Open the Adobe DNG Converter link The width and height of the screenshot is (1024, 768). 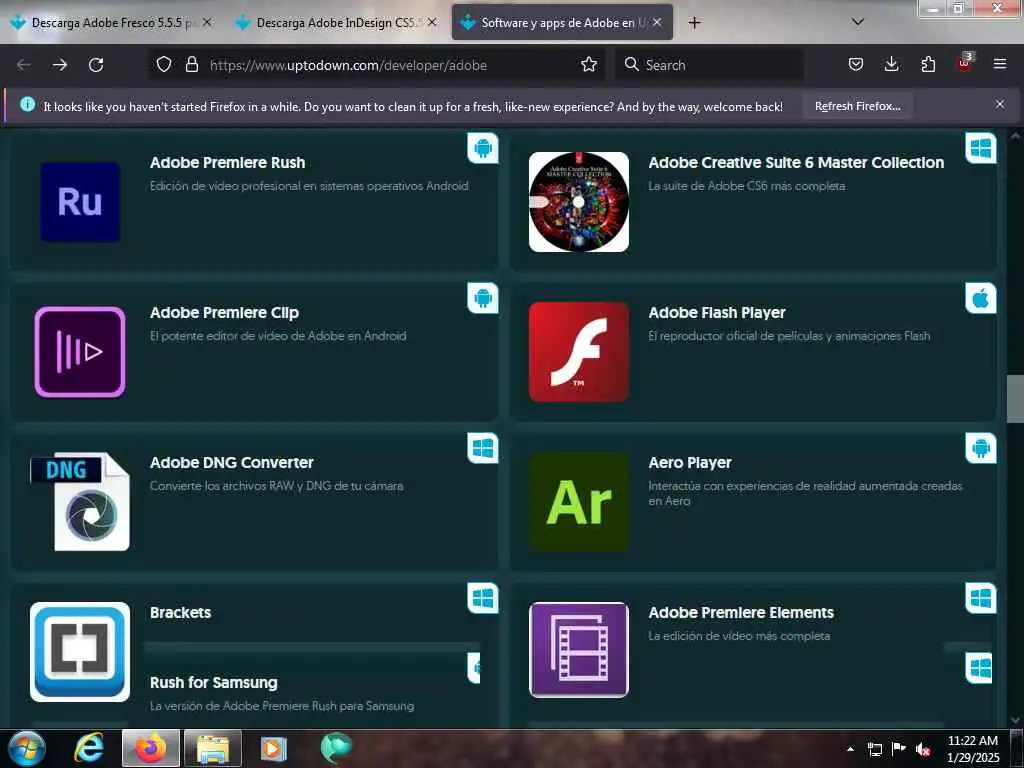click(x=232, y=463)
